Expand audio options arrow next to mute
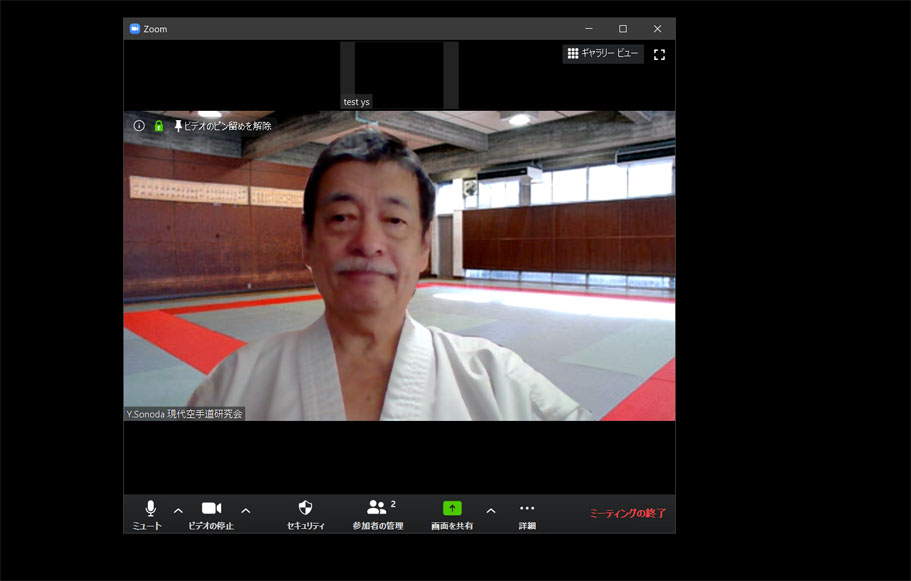This screenshot has height=581, width=911. point(178,511)
